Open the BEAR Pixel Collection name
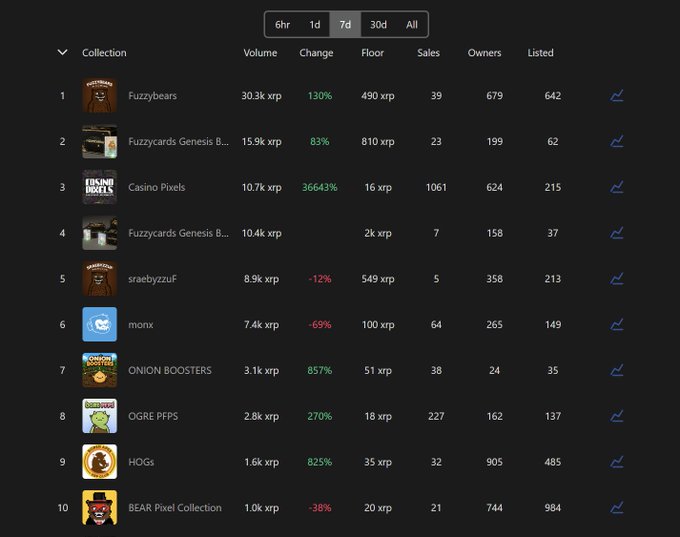680x537 pixels. (175, 508)
